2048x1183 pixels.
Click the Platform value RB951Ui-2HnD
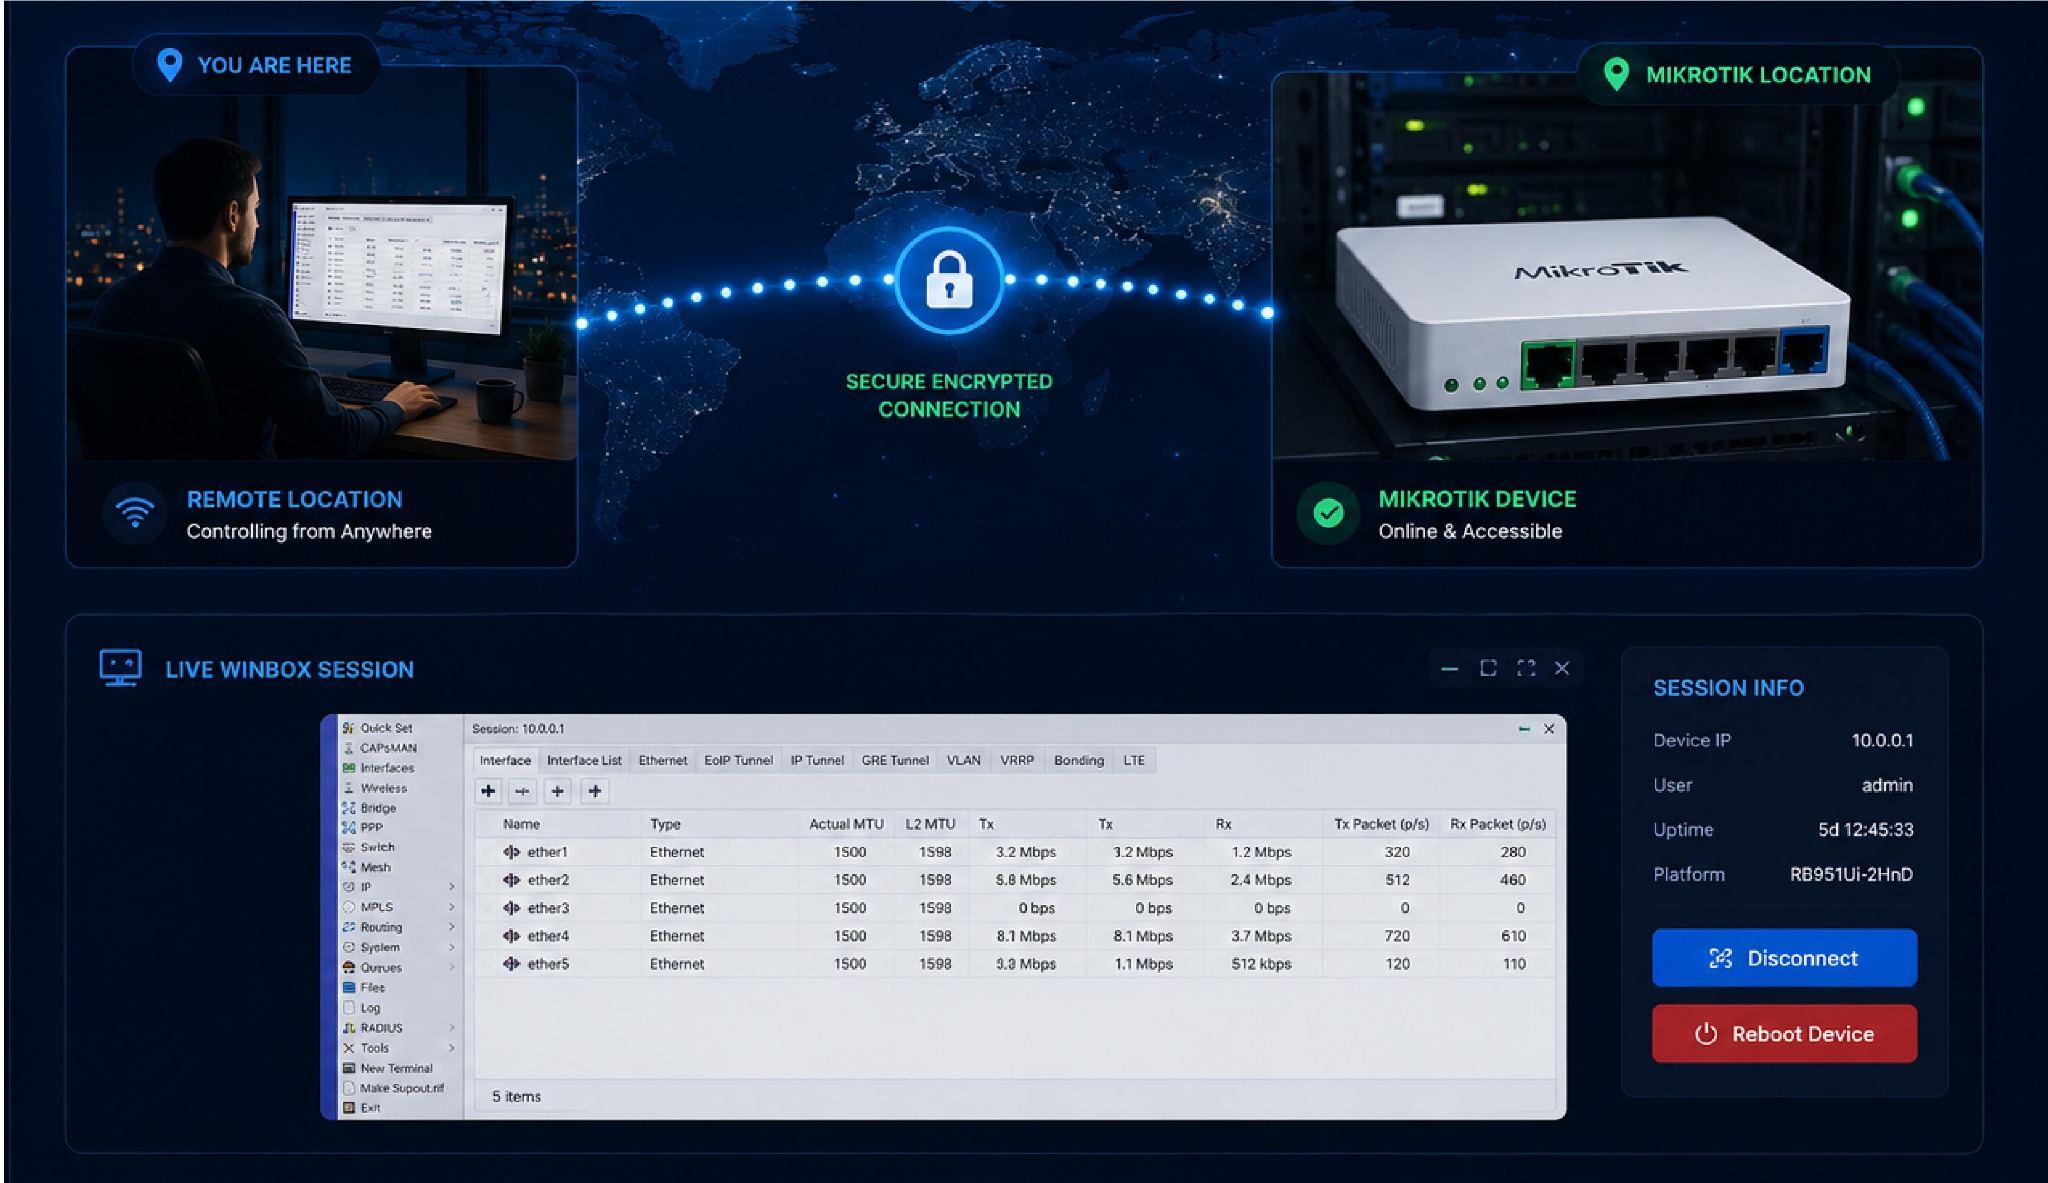coord(1851,874)
